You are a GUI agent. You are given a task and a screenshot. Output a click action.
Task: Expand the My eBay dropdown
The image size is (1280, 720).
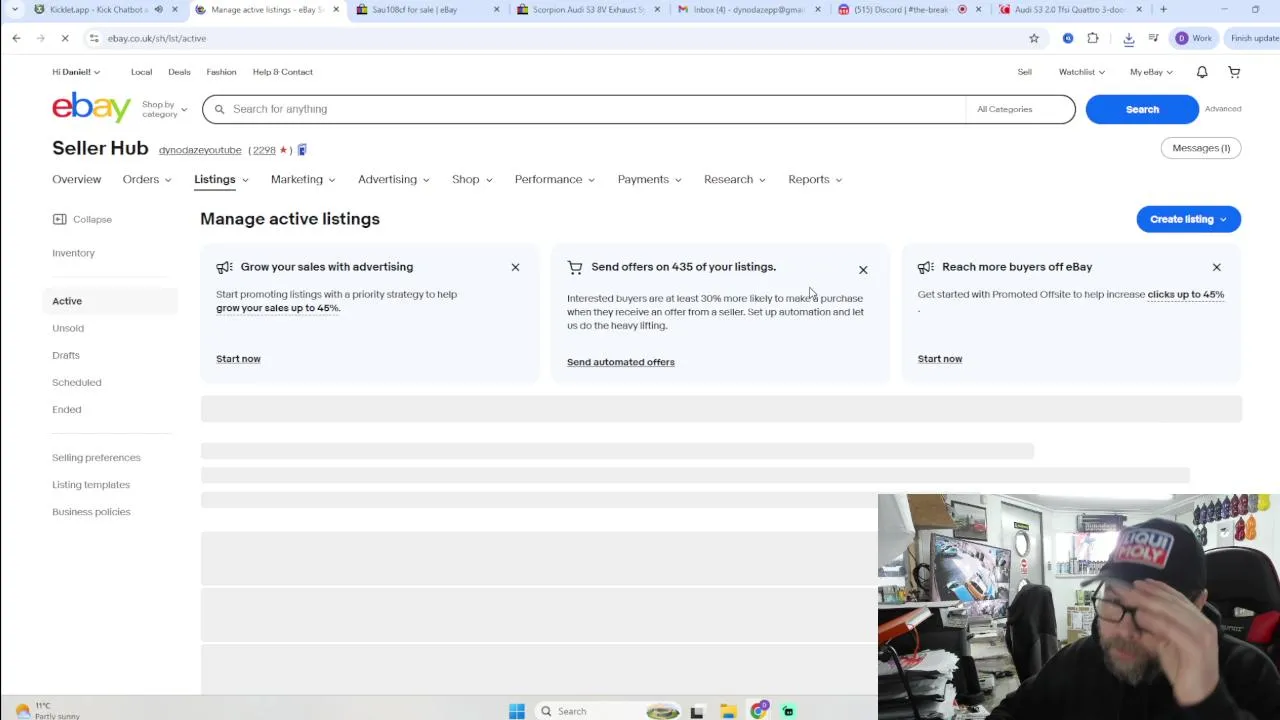[1151, 72]
